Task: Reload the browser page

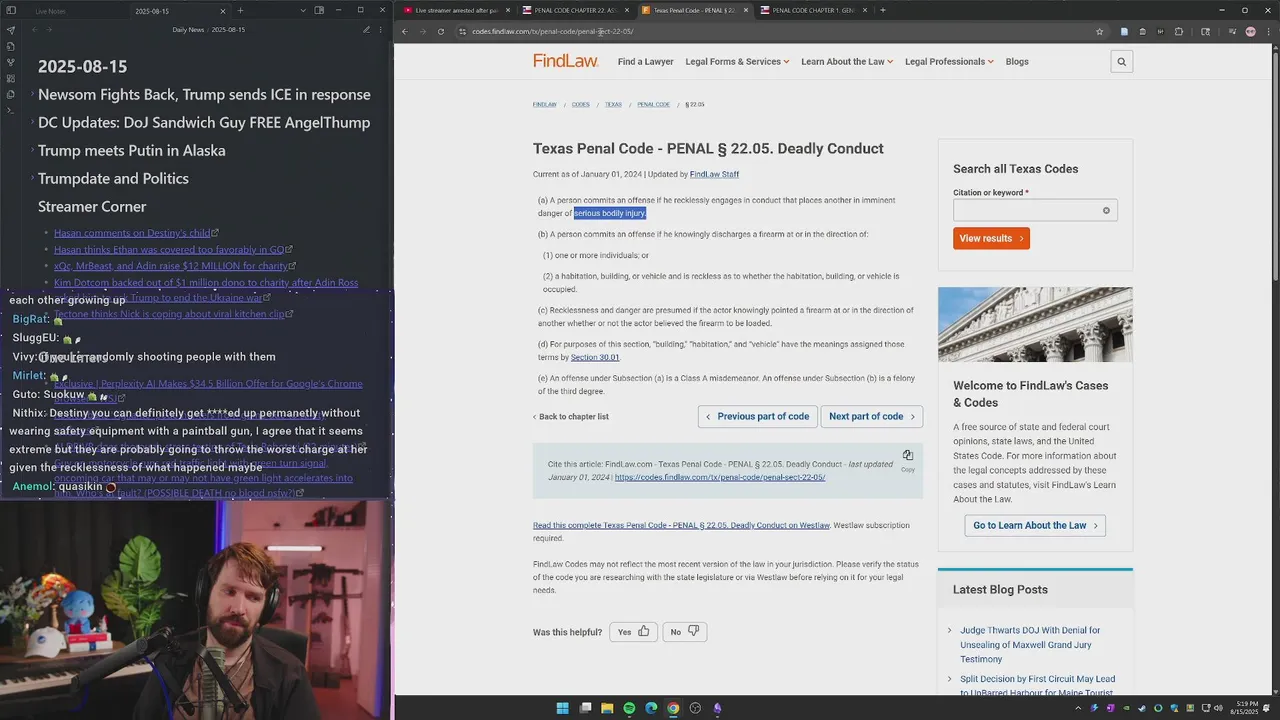Action: click(441, 31)
